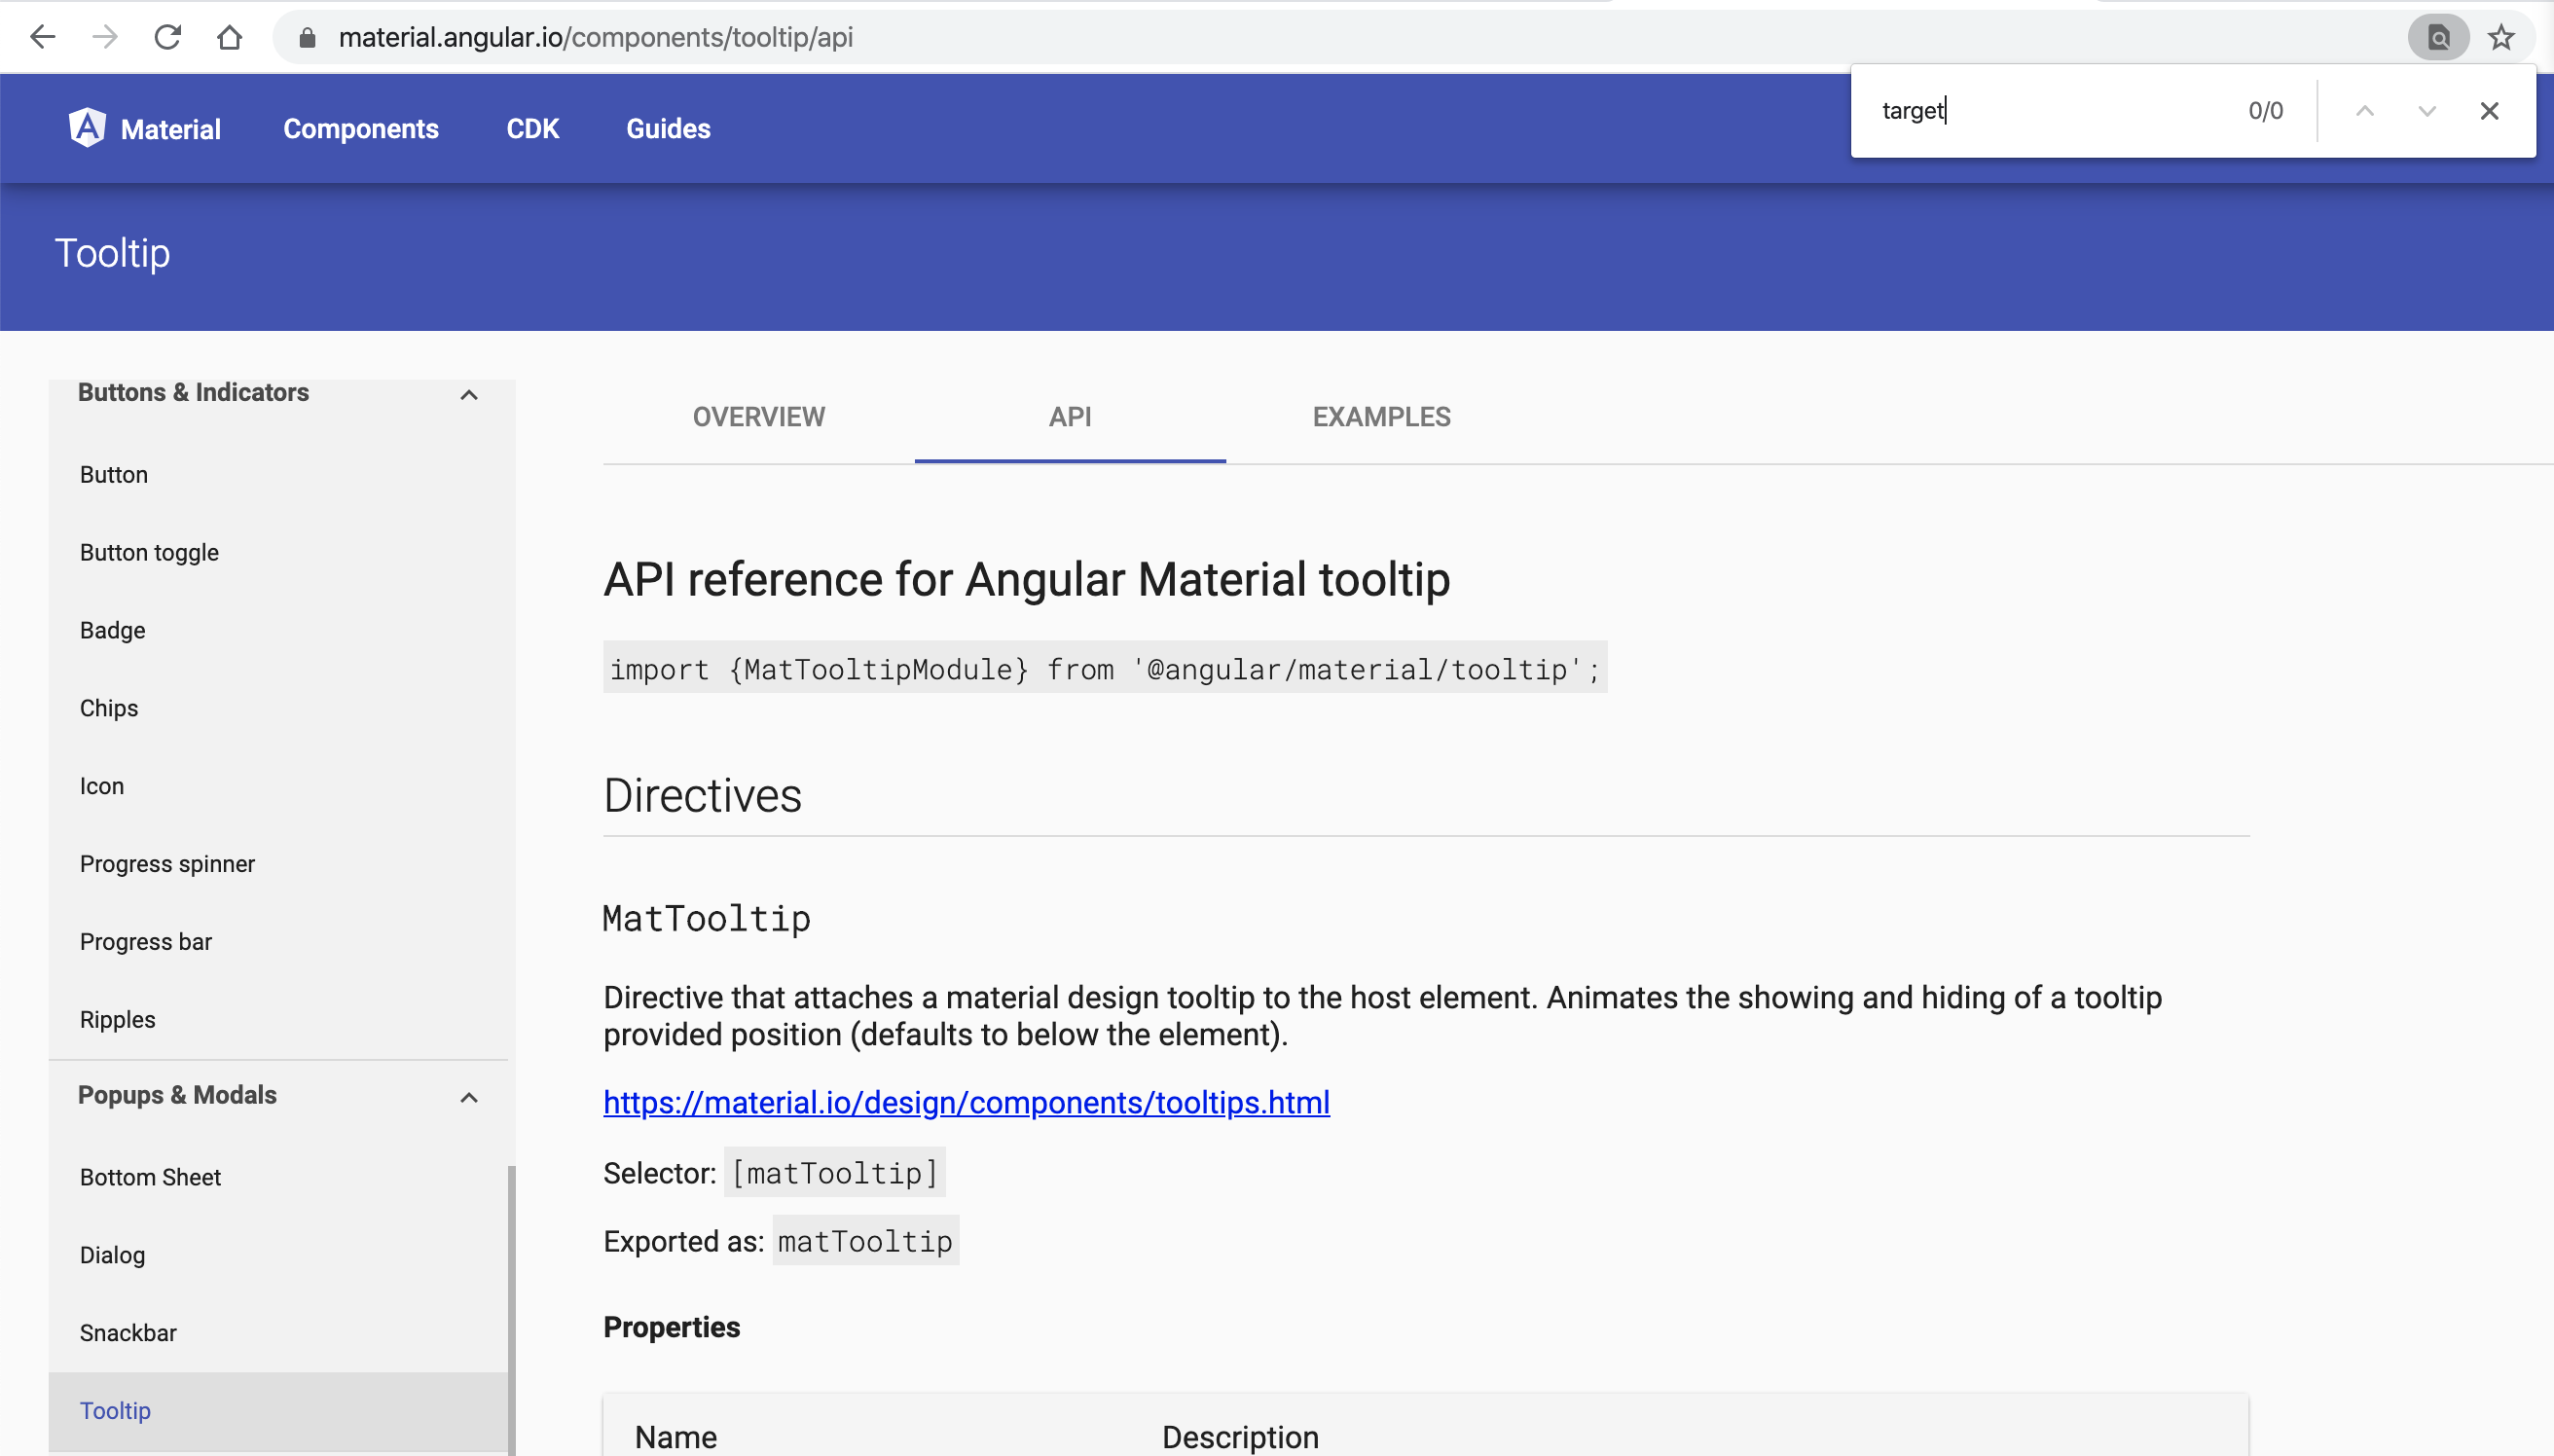Open CDK in the top nav

coord(533,129)
